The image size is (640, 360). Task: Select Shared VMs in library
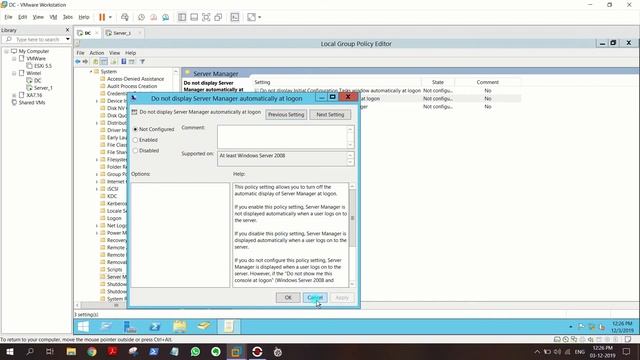[x=32, y=102]
